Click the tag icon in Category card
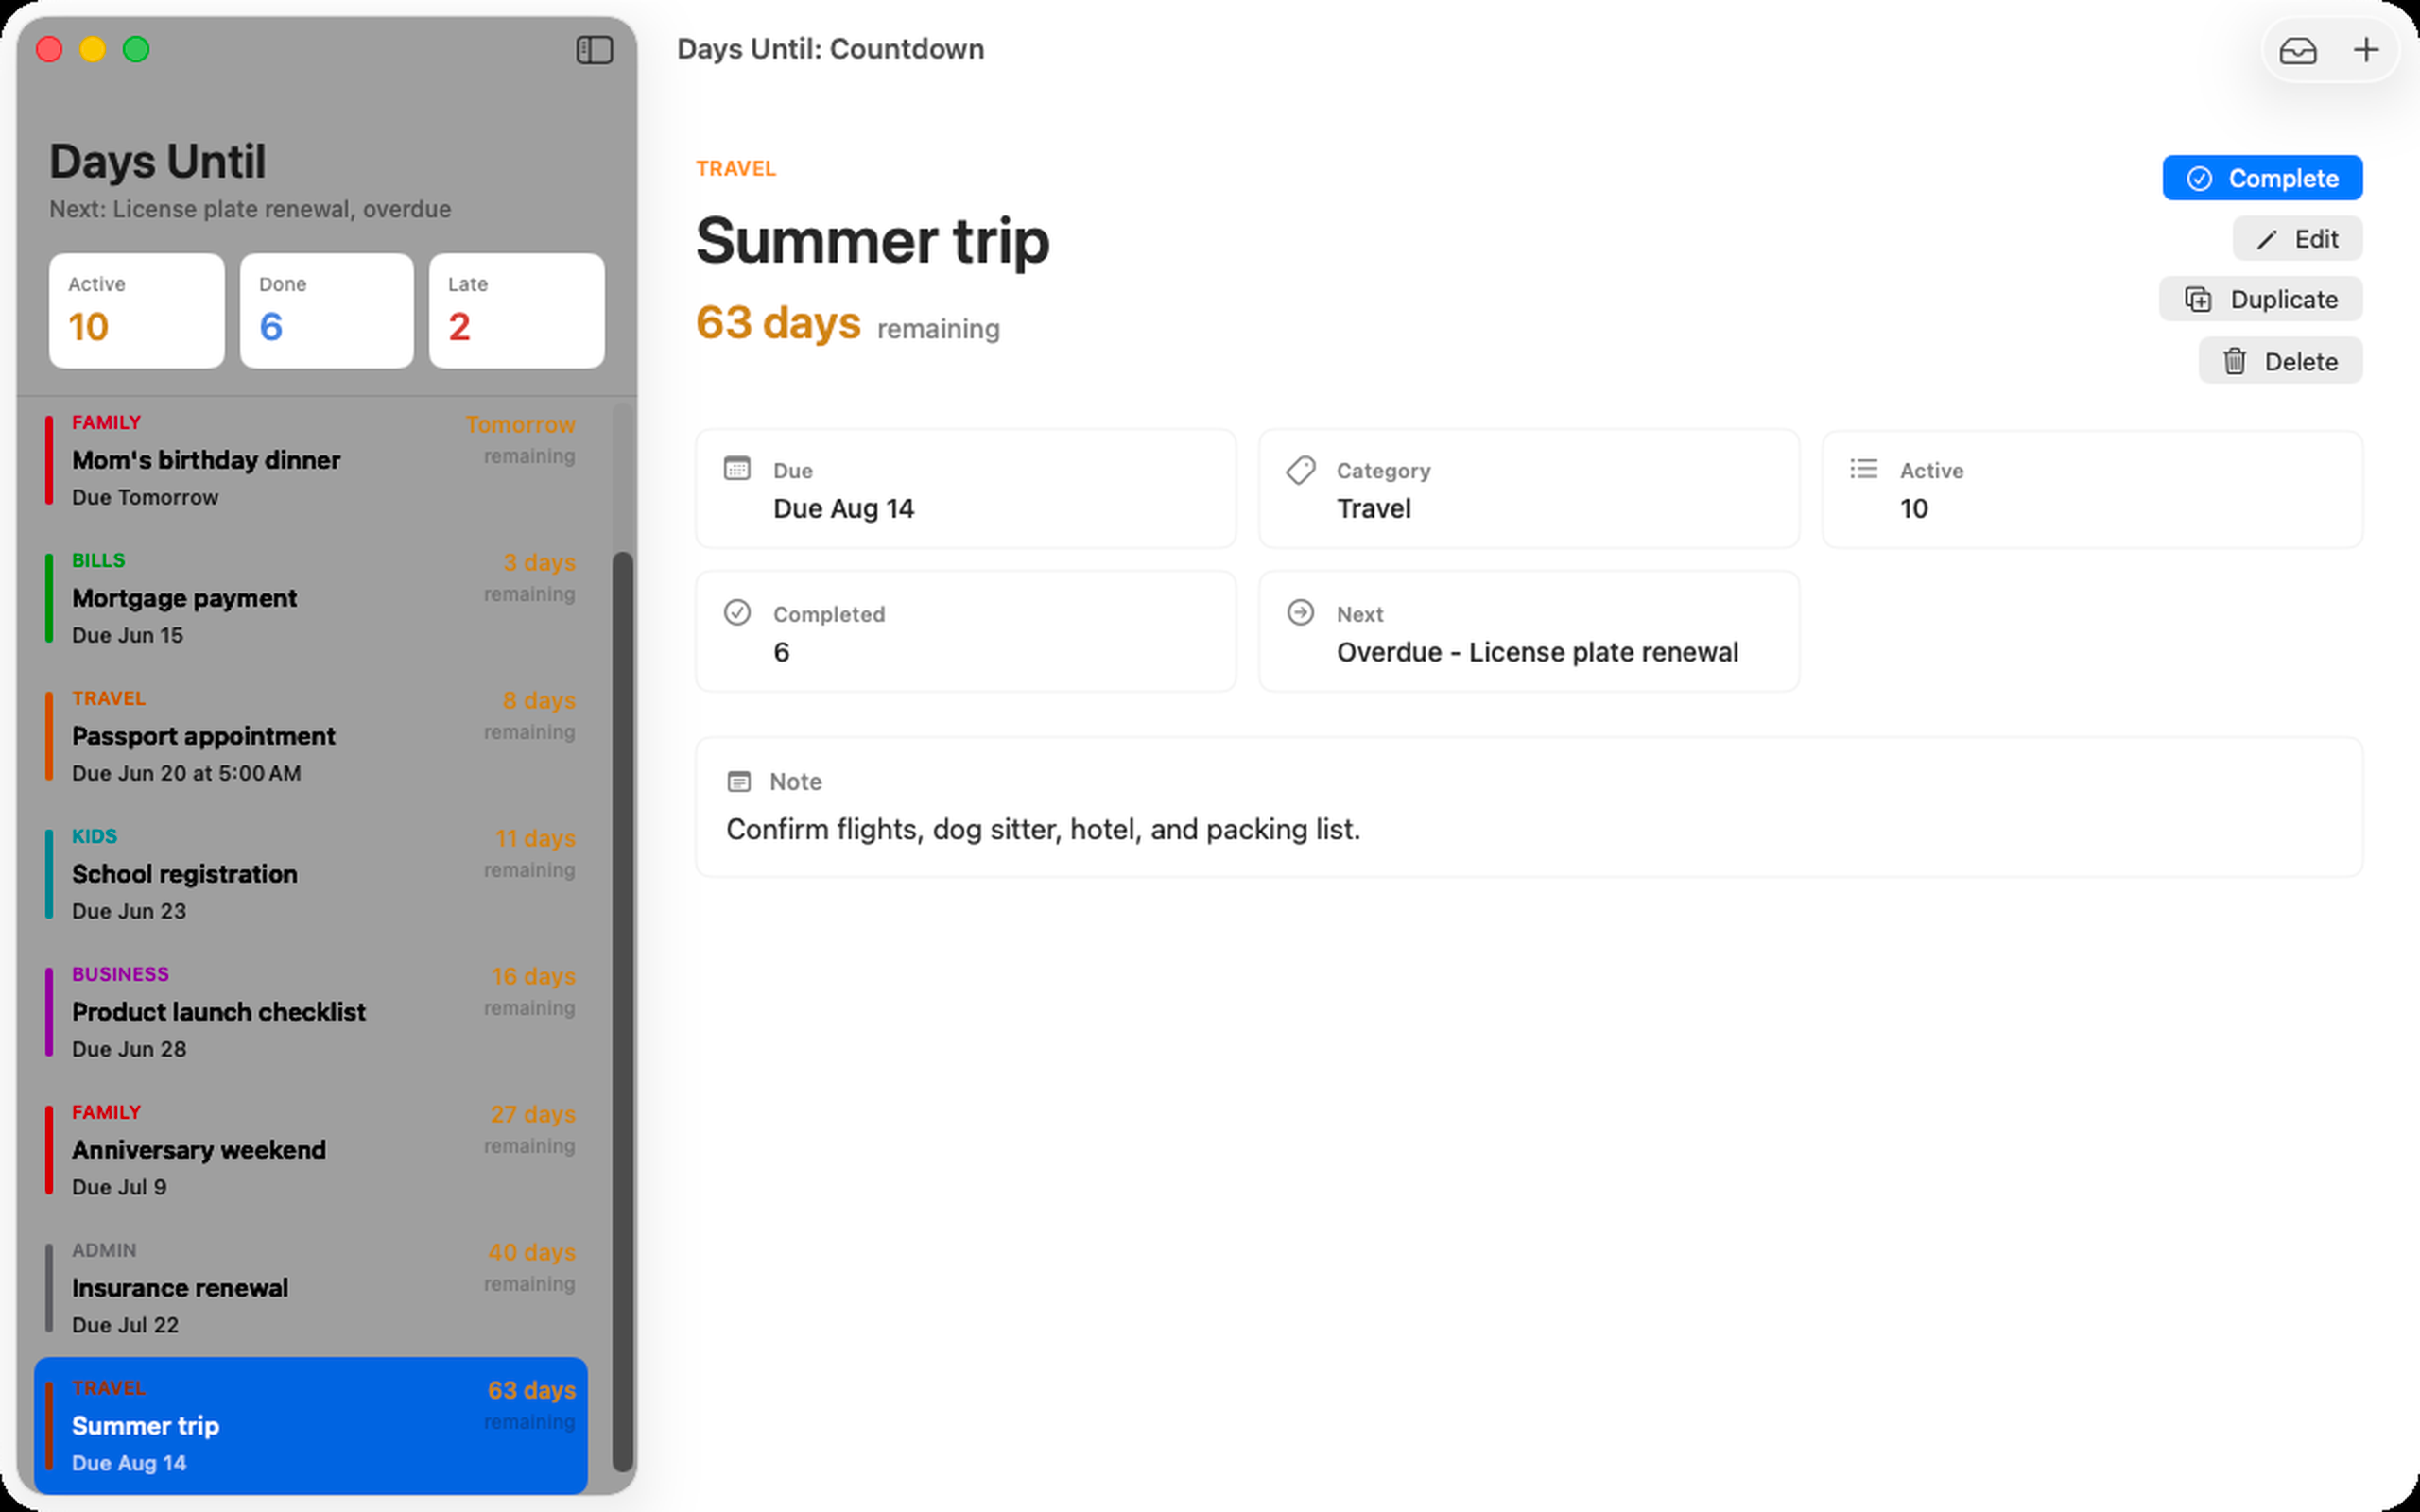This screenshot has height=1512, width=2420. pos(1300,469)
